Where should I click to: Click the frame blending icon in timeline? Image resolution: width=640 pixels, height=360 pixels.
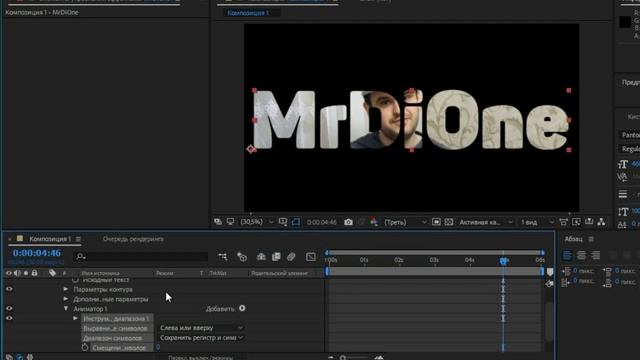coord(276,257)
